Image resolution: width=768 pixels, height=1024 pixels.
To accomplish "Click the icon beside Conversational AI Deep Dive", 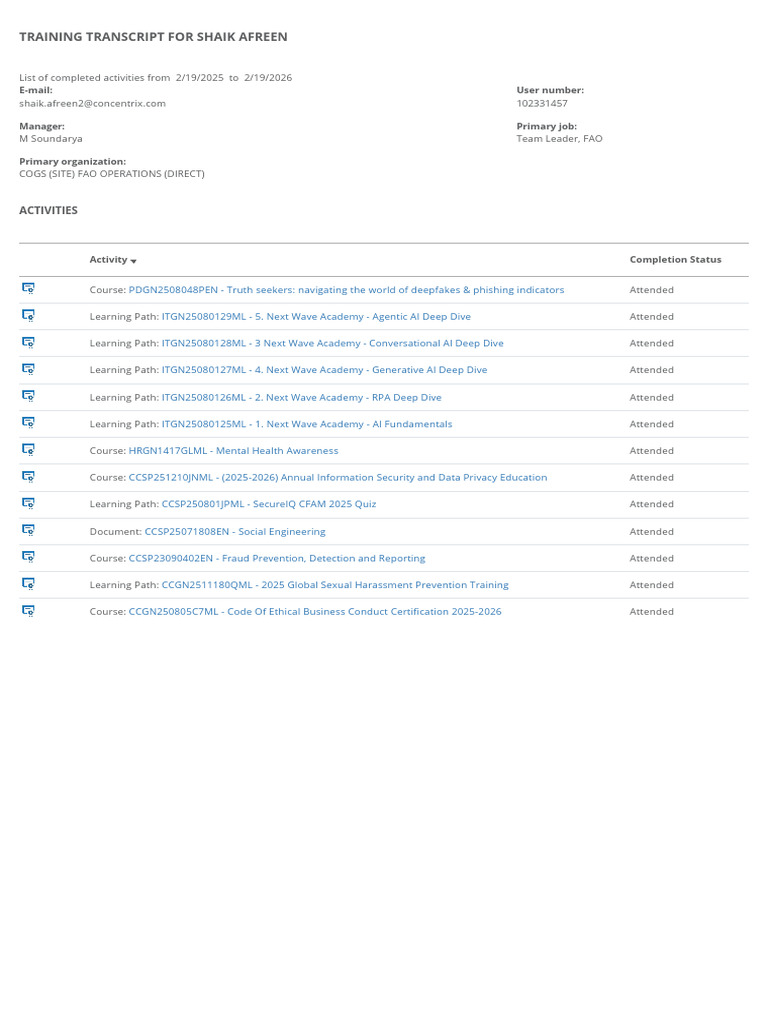I will [x=28, y=342].
